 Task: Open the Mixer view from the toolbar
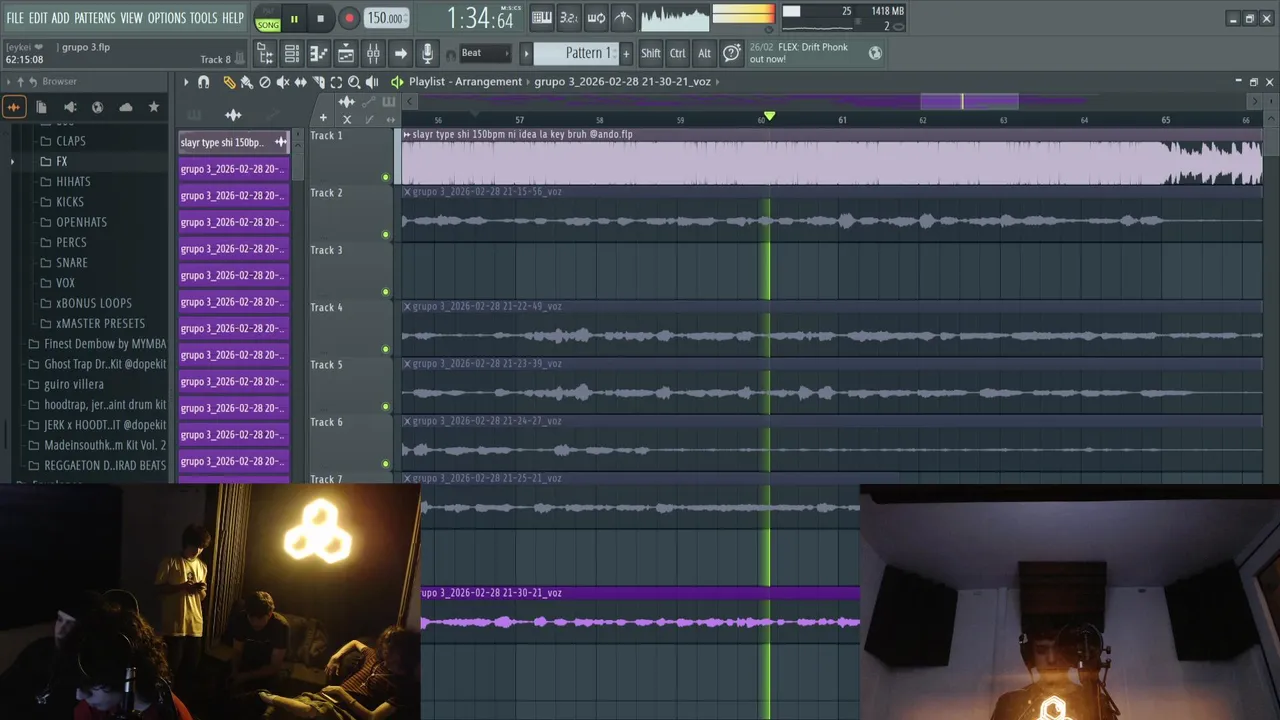373,53
